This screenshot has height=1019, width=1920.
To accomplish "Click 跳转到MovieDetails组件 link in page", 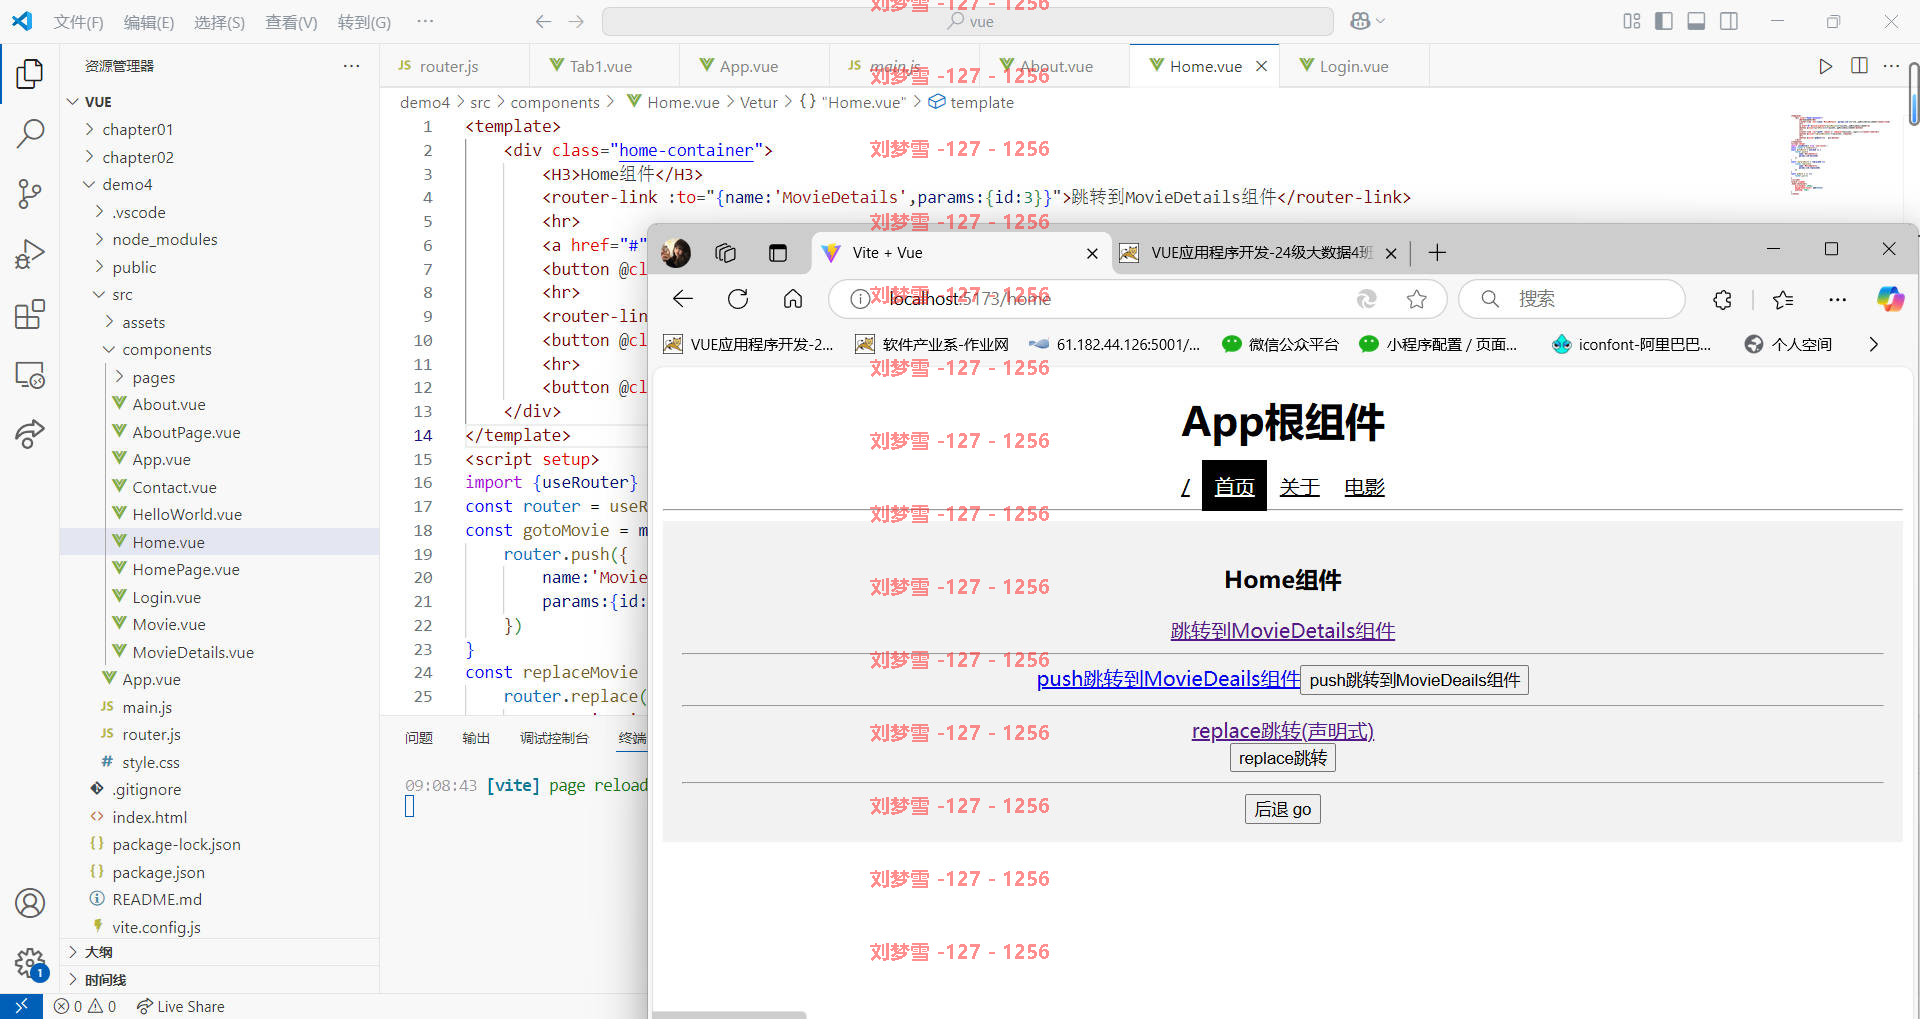I will pyautogui.click(x=1282, y=631).
